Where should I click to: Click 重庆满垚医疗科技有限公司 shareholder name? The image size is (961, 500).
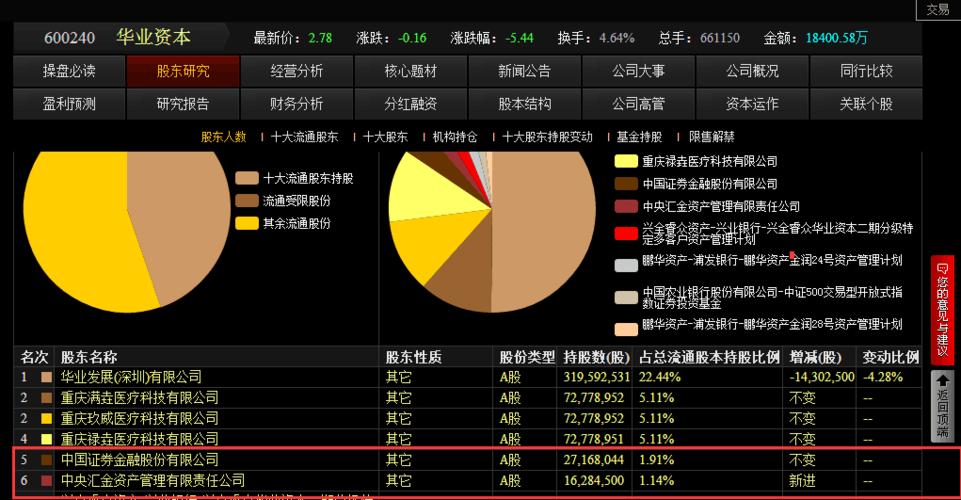point(139,398)
